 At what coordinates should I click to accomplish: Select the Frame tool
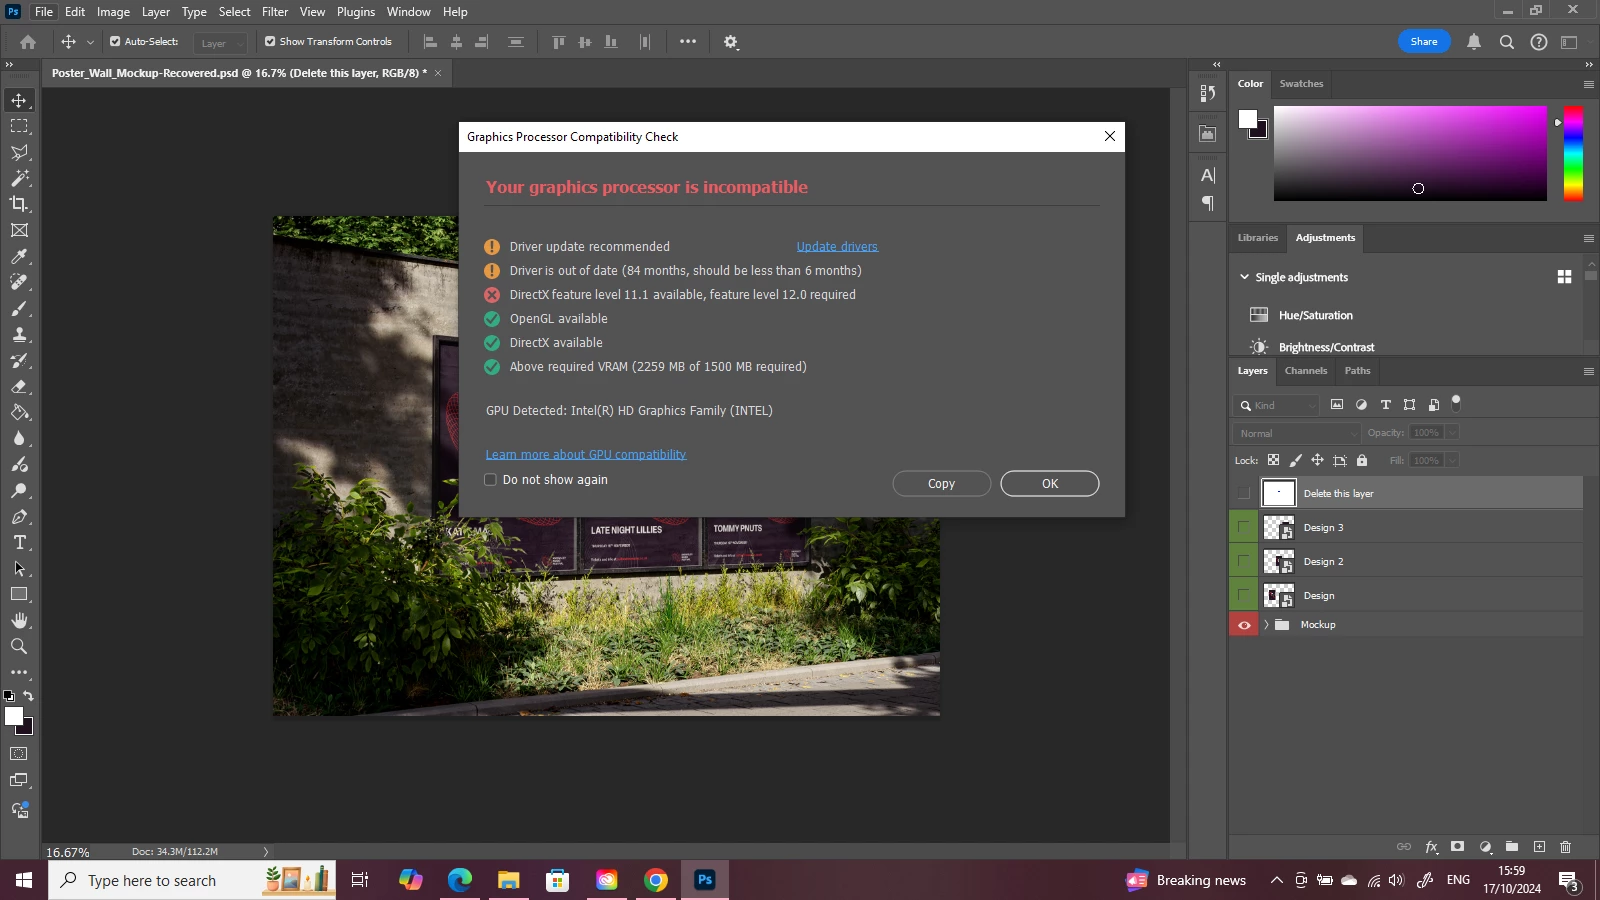click(x=19, y=230)
